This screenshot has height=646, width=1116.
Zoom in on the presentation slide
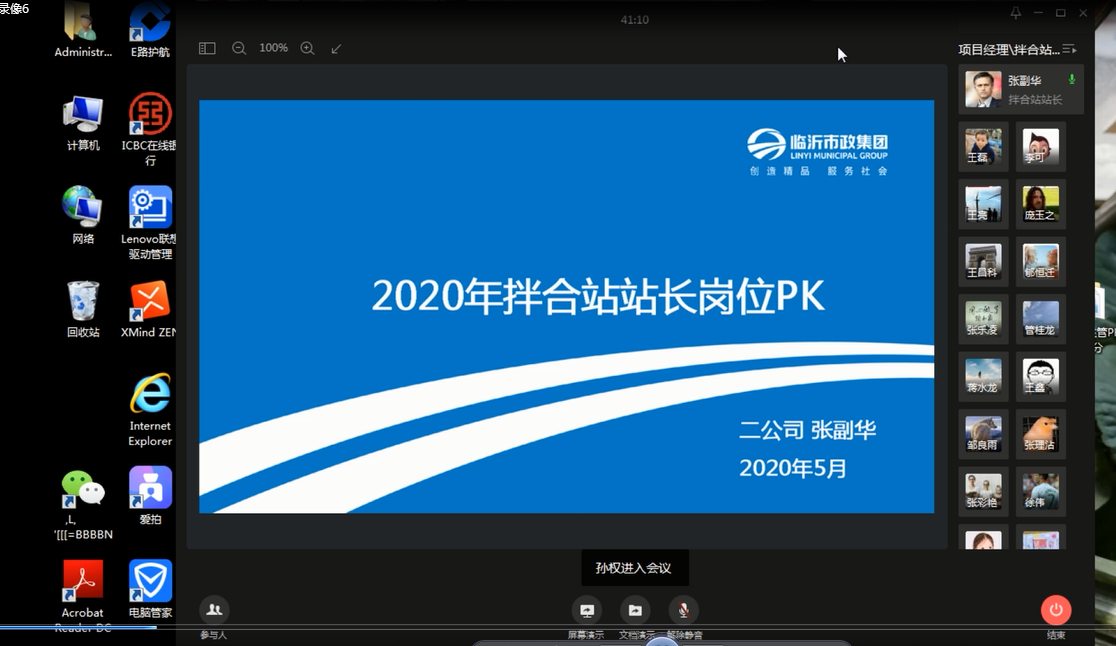307,47
